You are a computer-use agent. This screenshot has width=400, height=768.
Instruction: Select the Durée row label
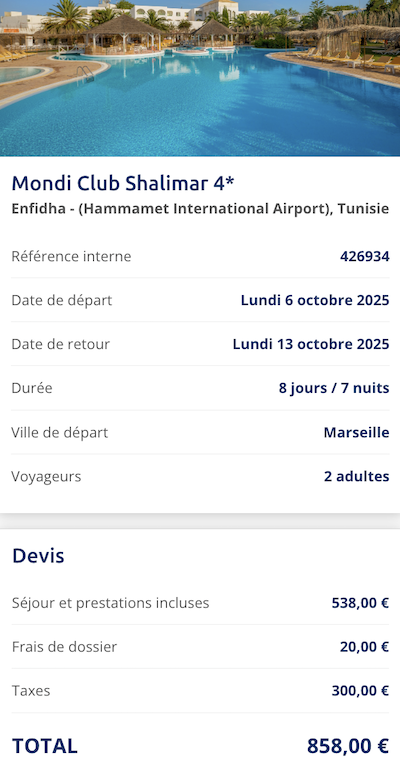click(x=32, y=388)
